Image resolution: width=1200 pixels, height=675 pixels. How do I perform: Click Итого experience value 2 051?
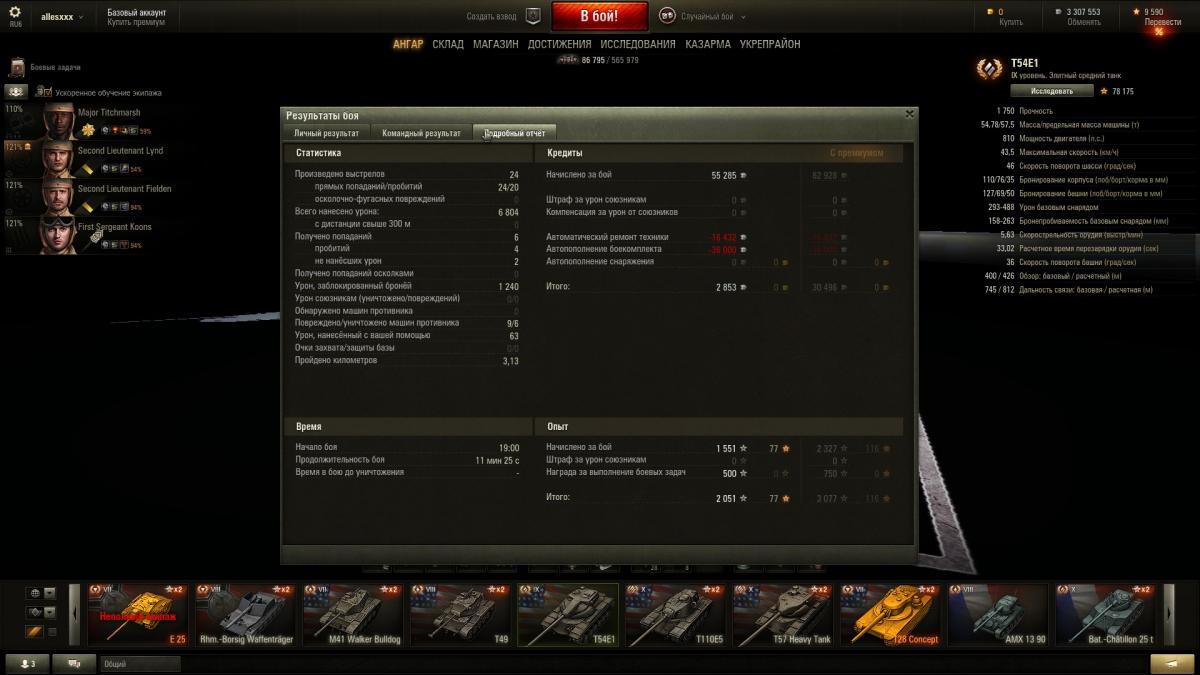726,497
